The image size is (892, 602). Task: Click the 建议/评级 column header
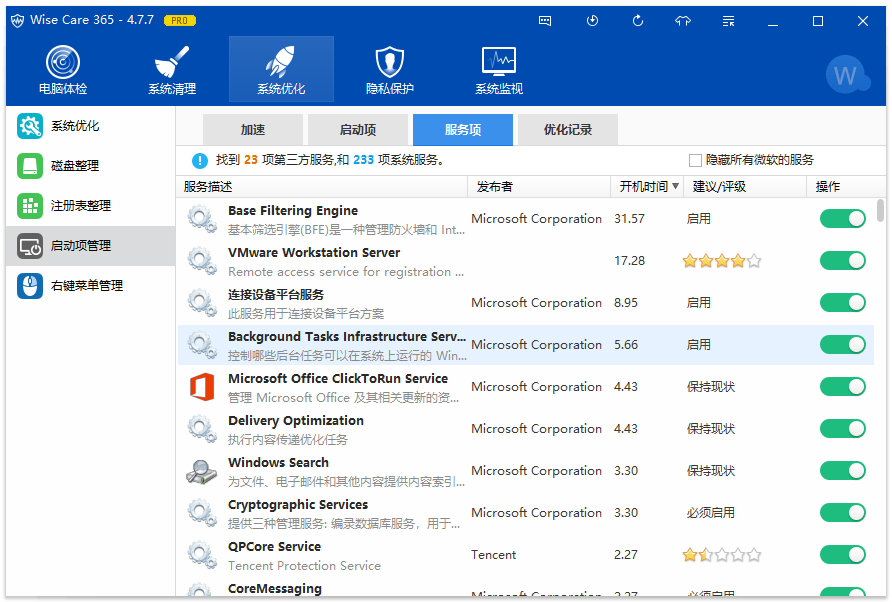[x=744, y=187]
